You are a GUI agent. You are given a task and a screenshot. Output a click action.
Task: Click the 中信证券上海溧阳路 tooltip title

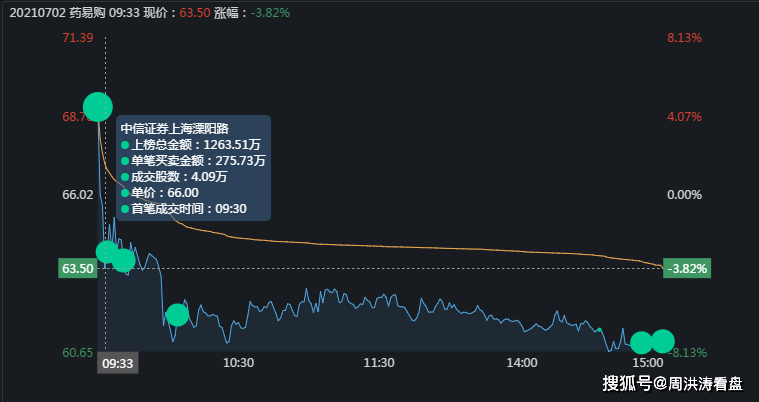(175, 128)
